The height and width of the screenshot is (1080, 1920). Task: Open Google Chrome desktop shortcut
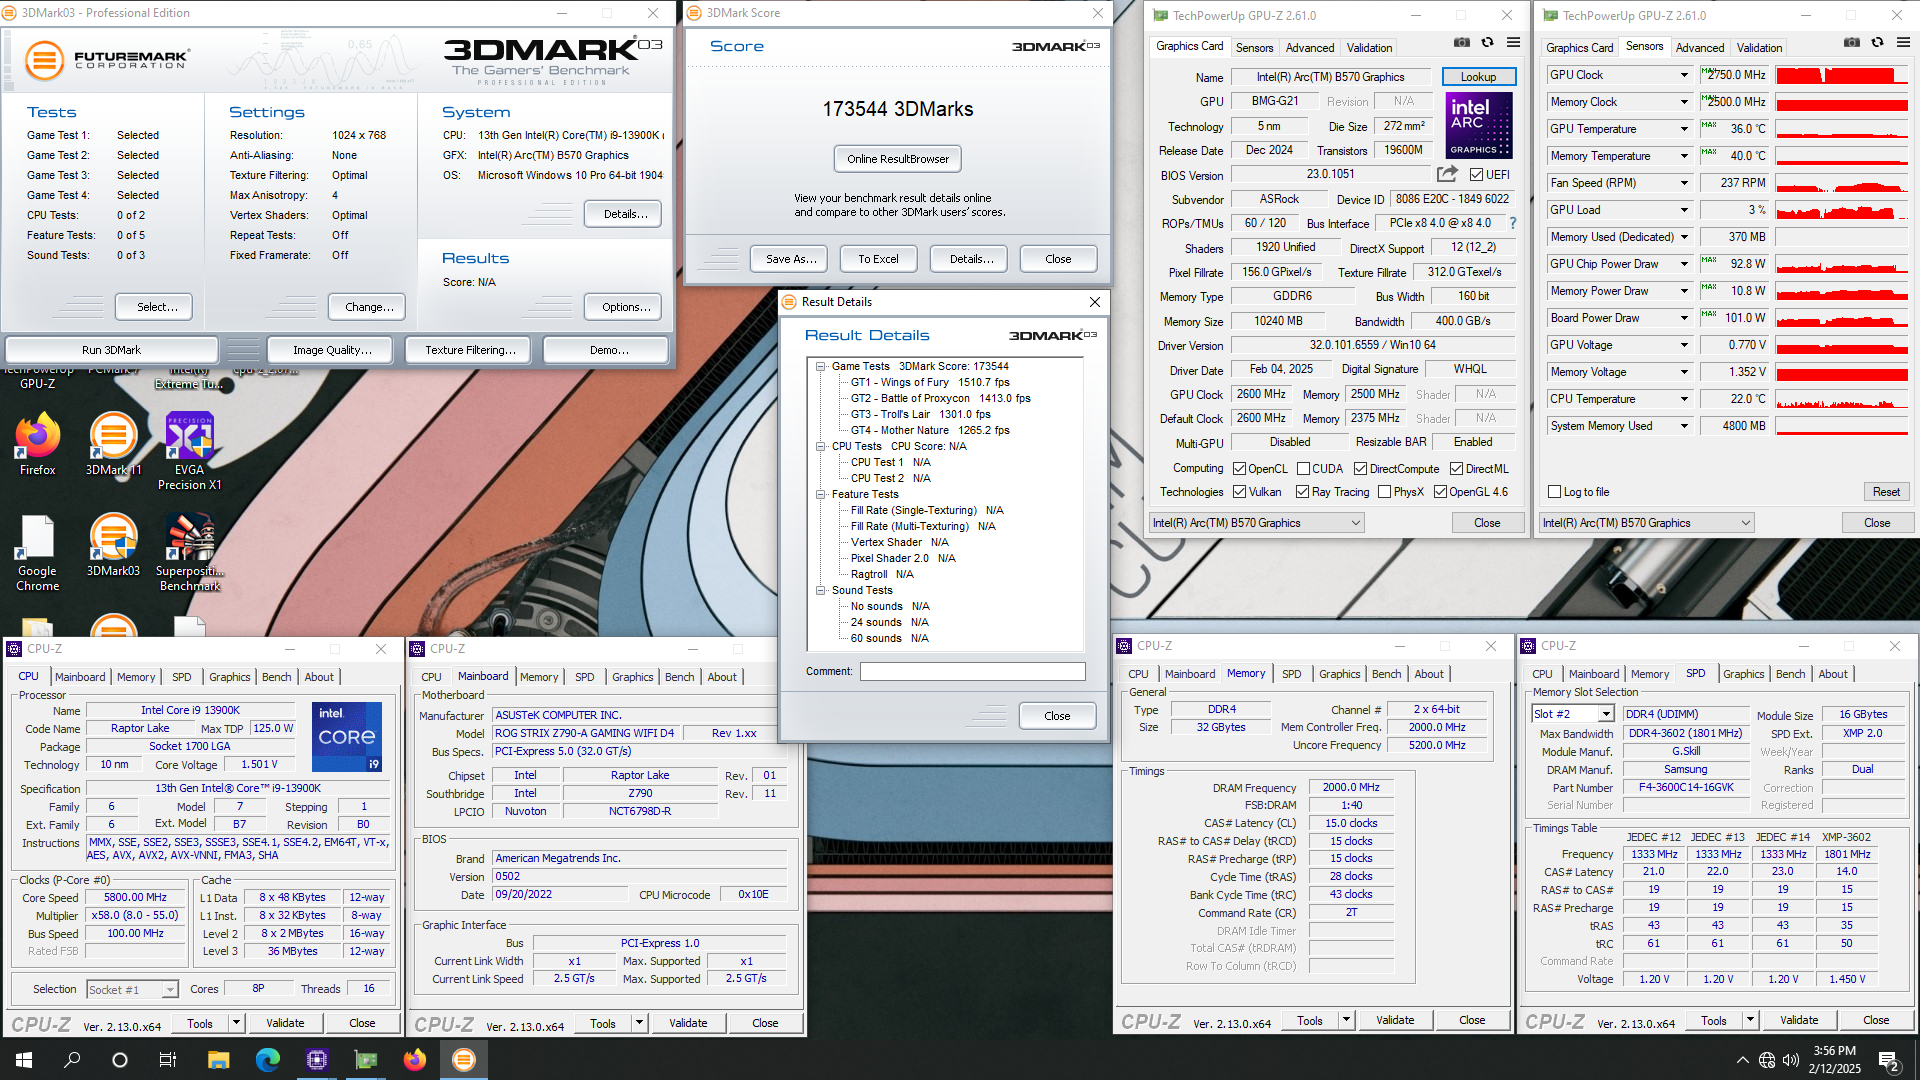[x=37, y=553]
